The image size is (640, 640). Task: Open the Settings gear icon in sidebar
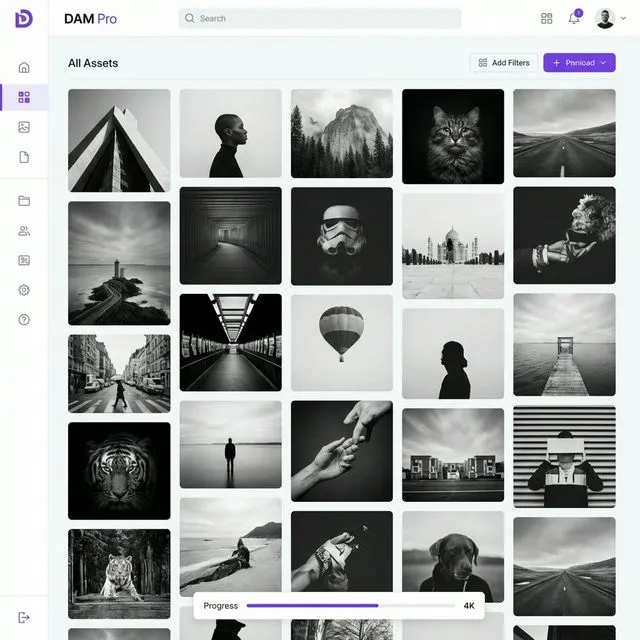click(x=24, y=290)
